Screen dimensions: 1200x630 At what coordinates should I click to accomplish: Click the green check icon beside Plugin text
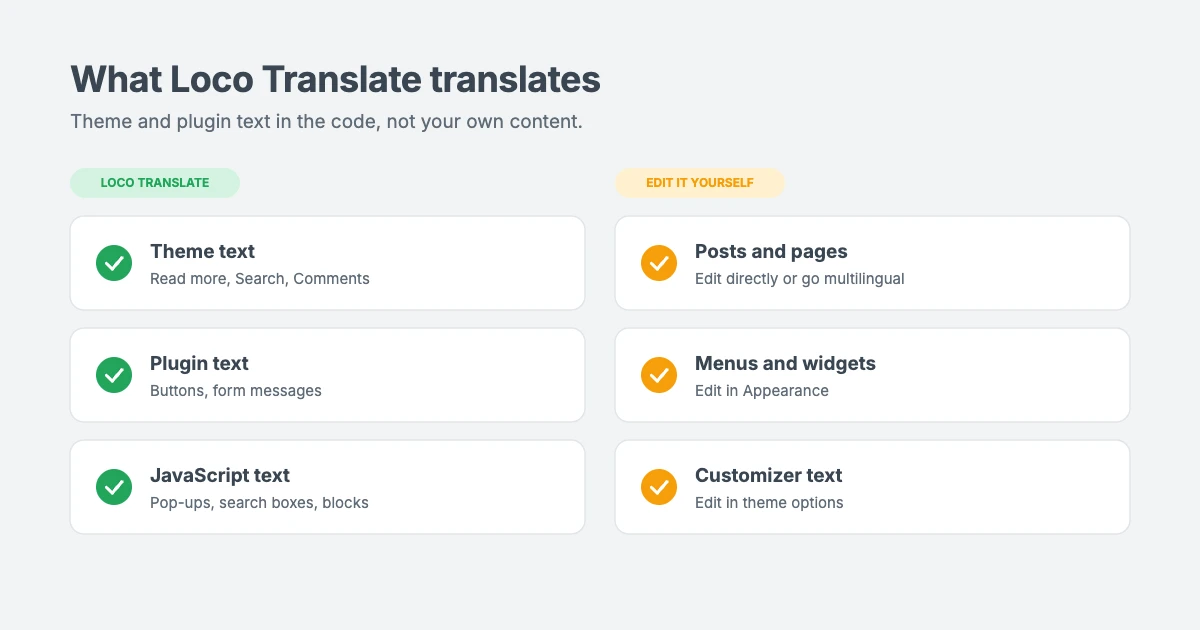click(x=114, y=375)
